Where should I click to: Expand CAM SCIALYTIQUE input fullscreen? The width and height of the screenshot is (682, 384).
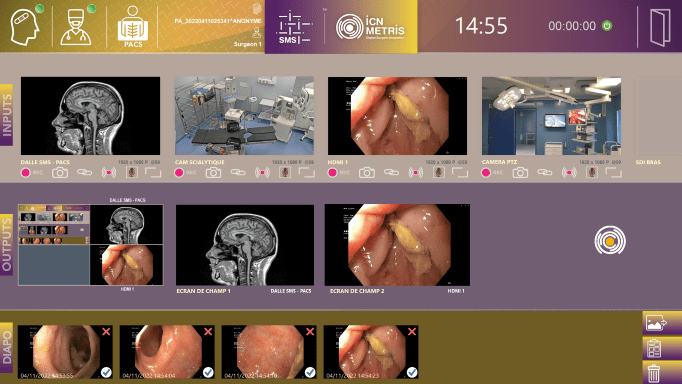click(307, 173)
